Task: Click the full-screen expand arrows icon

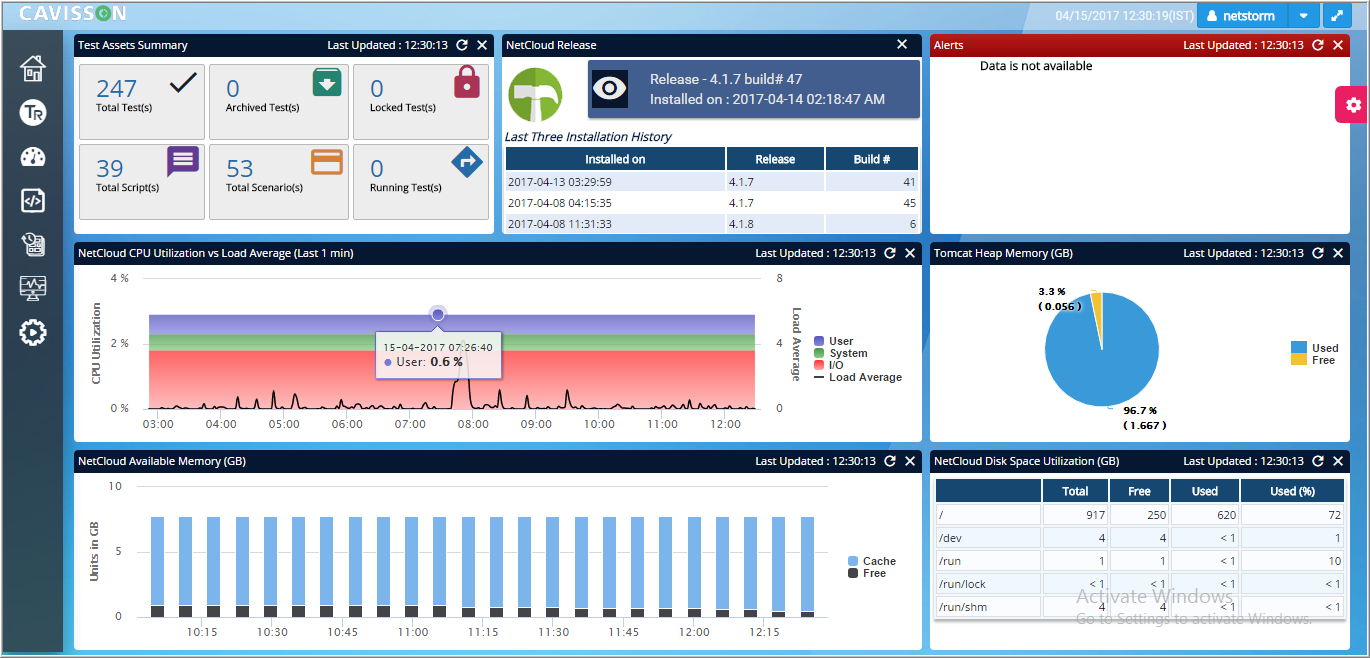Action: (x=1337, y=16)
